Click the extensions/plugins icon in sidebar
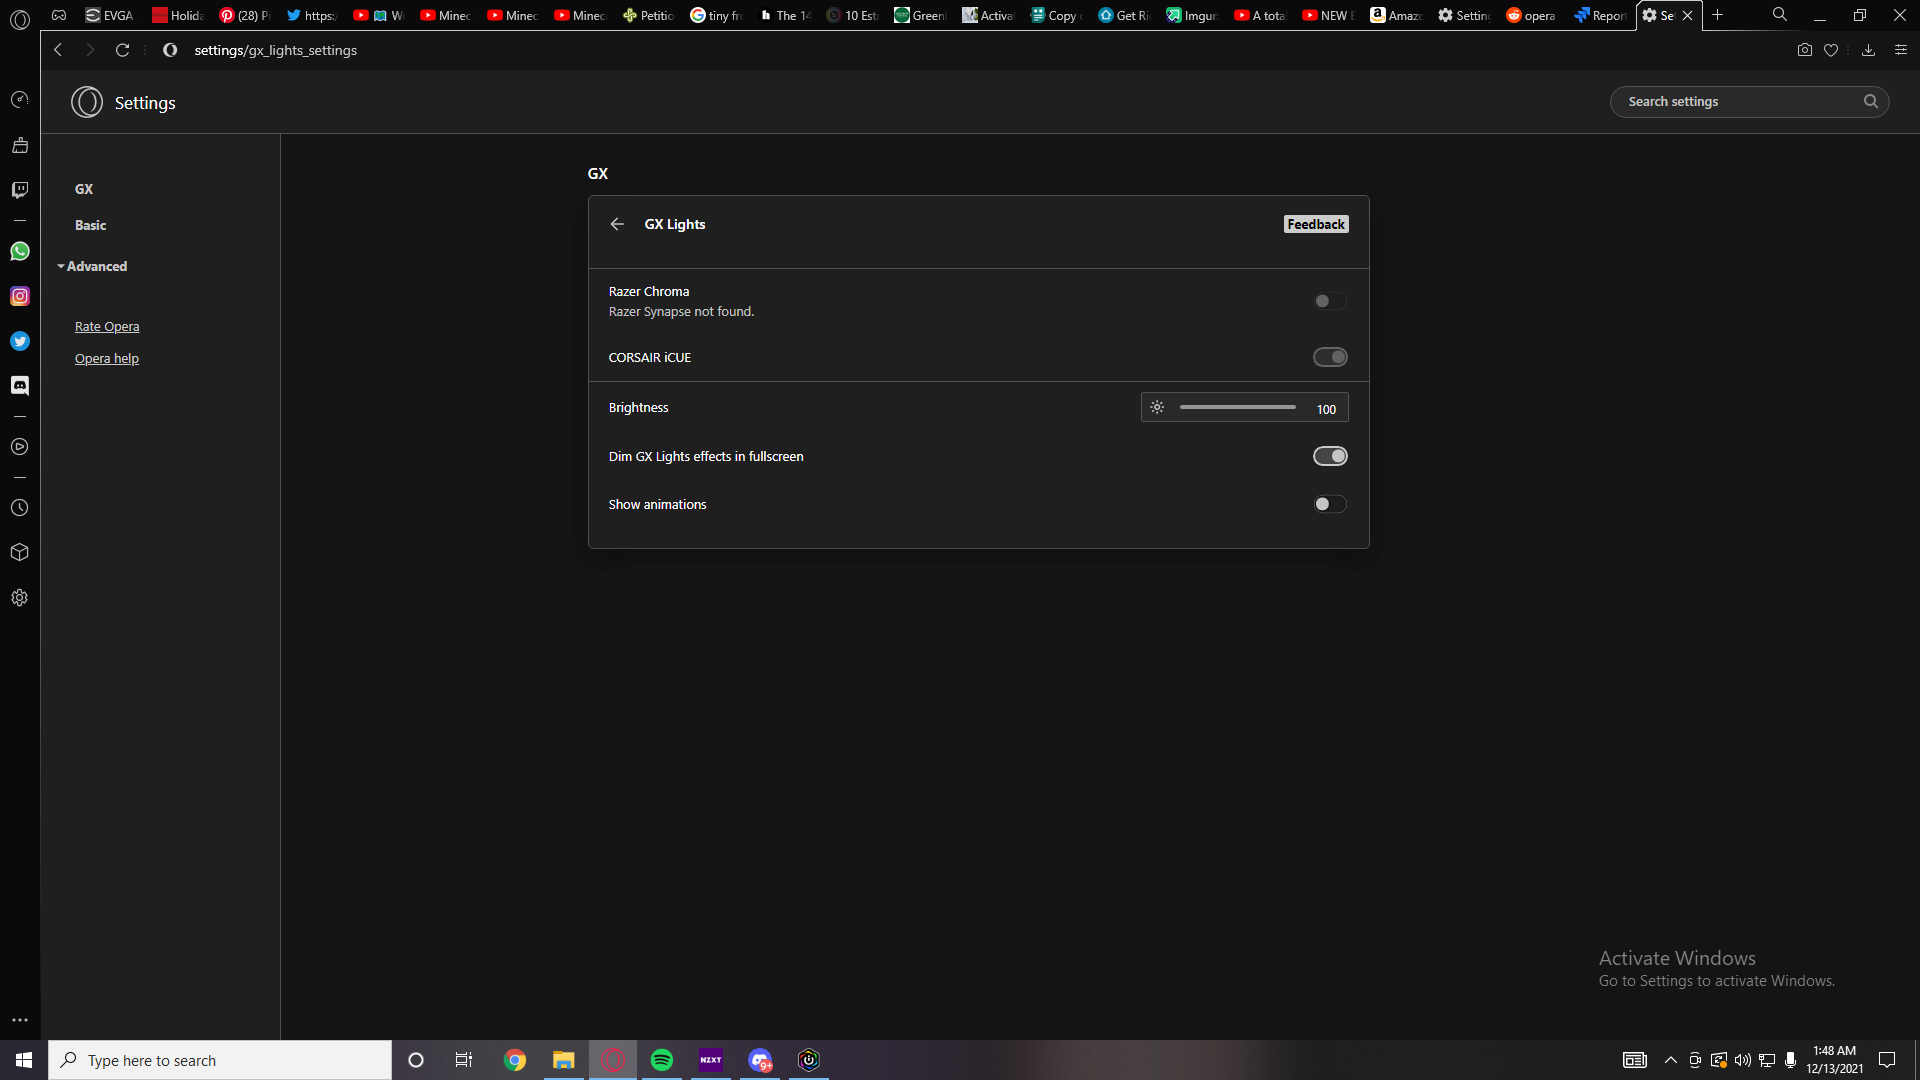The image size is (1920, 1080). point(20,551)
